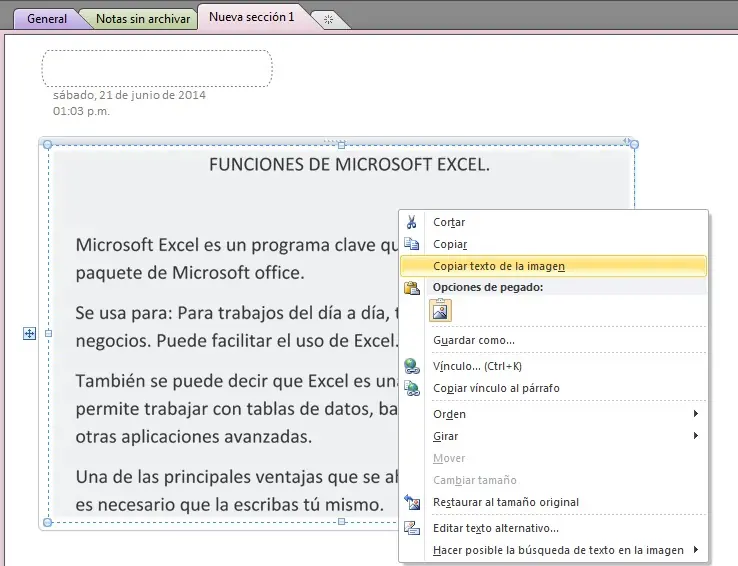Select the Nueva sección 1 tab

pyautogui.click(x=251, y=17)
